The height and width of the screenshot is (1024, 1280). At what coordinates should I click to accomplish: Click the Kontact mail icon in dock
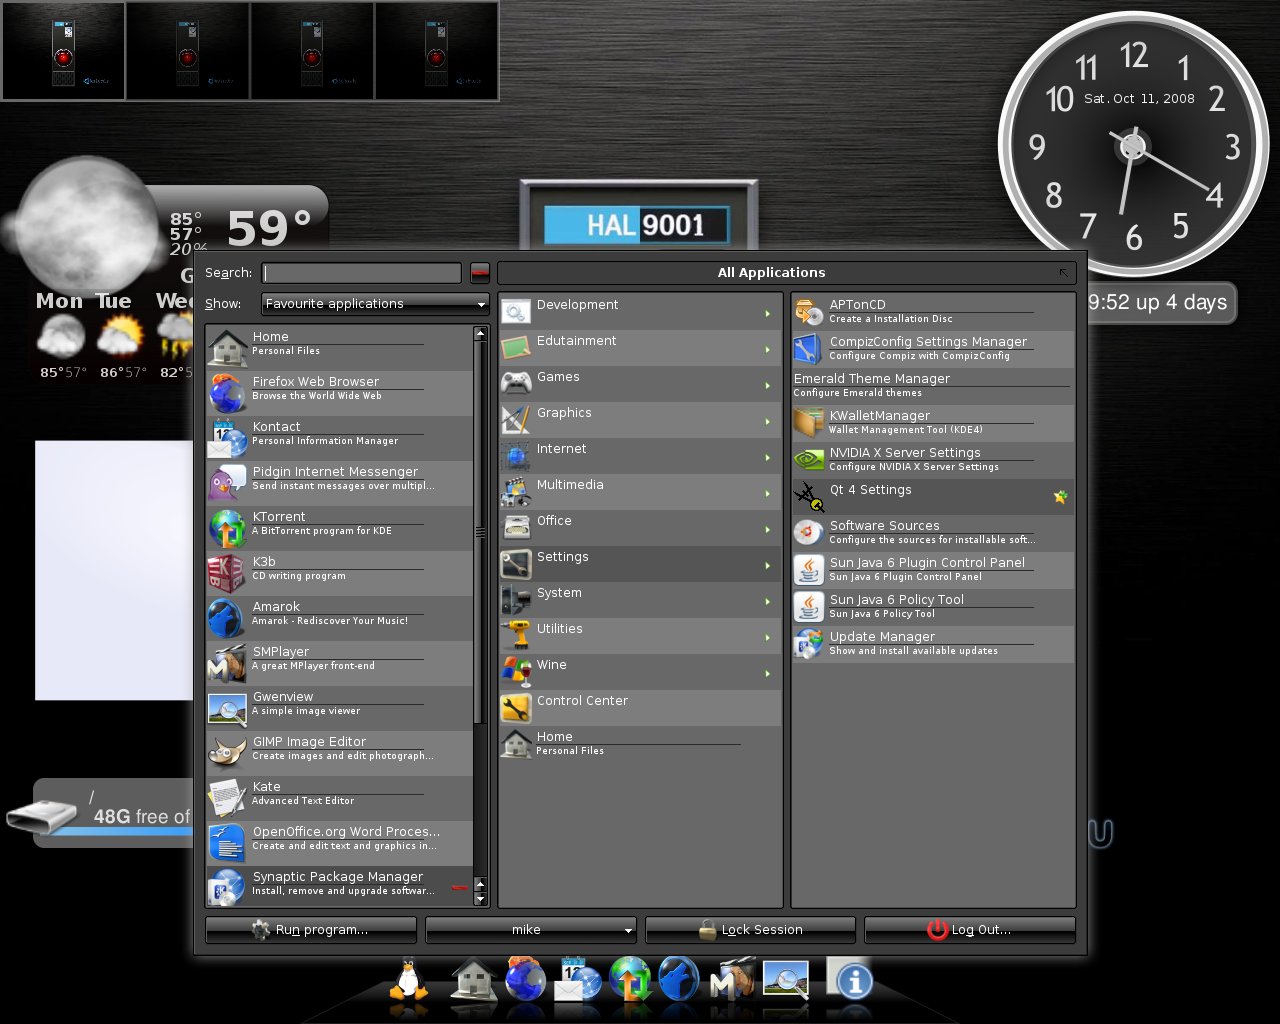[577, 980]
